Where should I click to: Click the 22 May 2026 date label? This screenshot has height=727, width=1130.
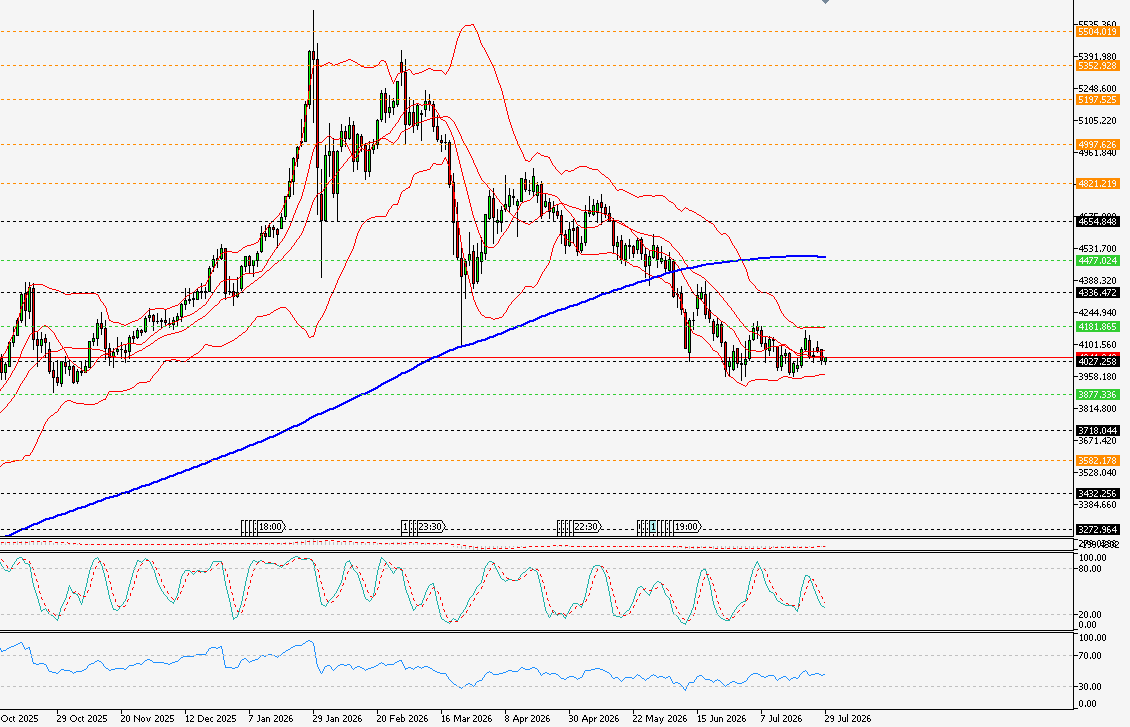point(659,718)
